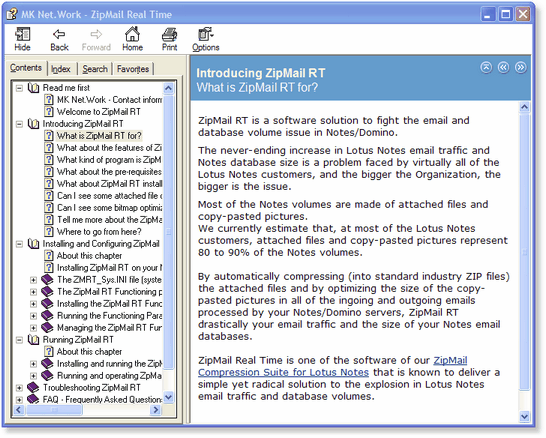Expand Running and operating ZipMa node
This screenshot has width=546, height=438.
(x=33, y=376)
